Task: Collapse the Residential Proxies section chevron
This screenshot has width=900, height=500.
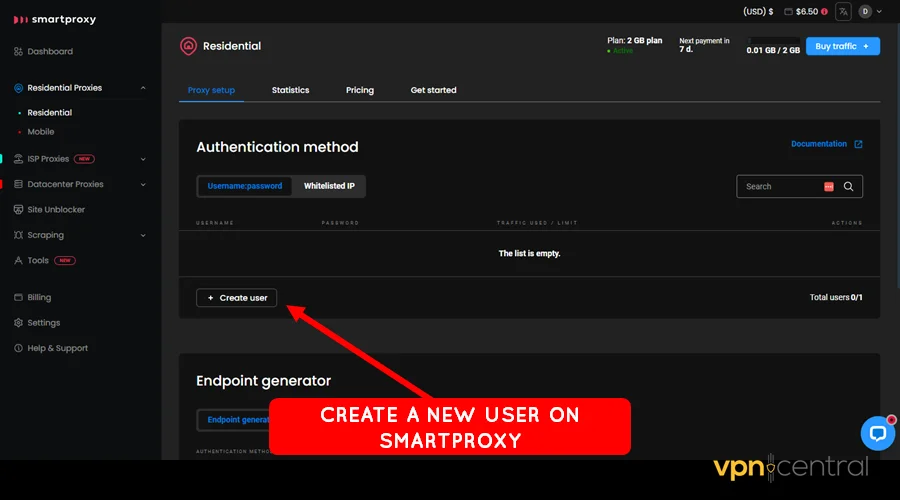Action: [x=143, y=88]
